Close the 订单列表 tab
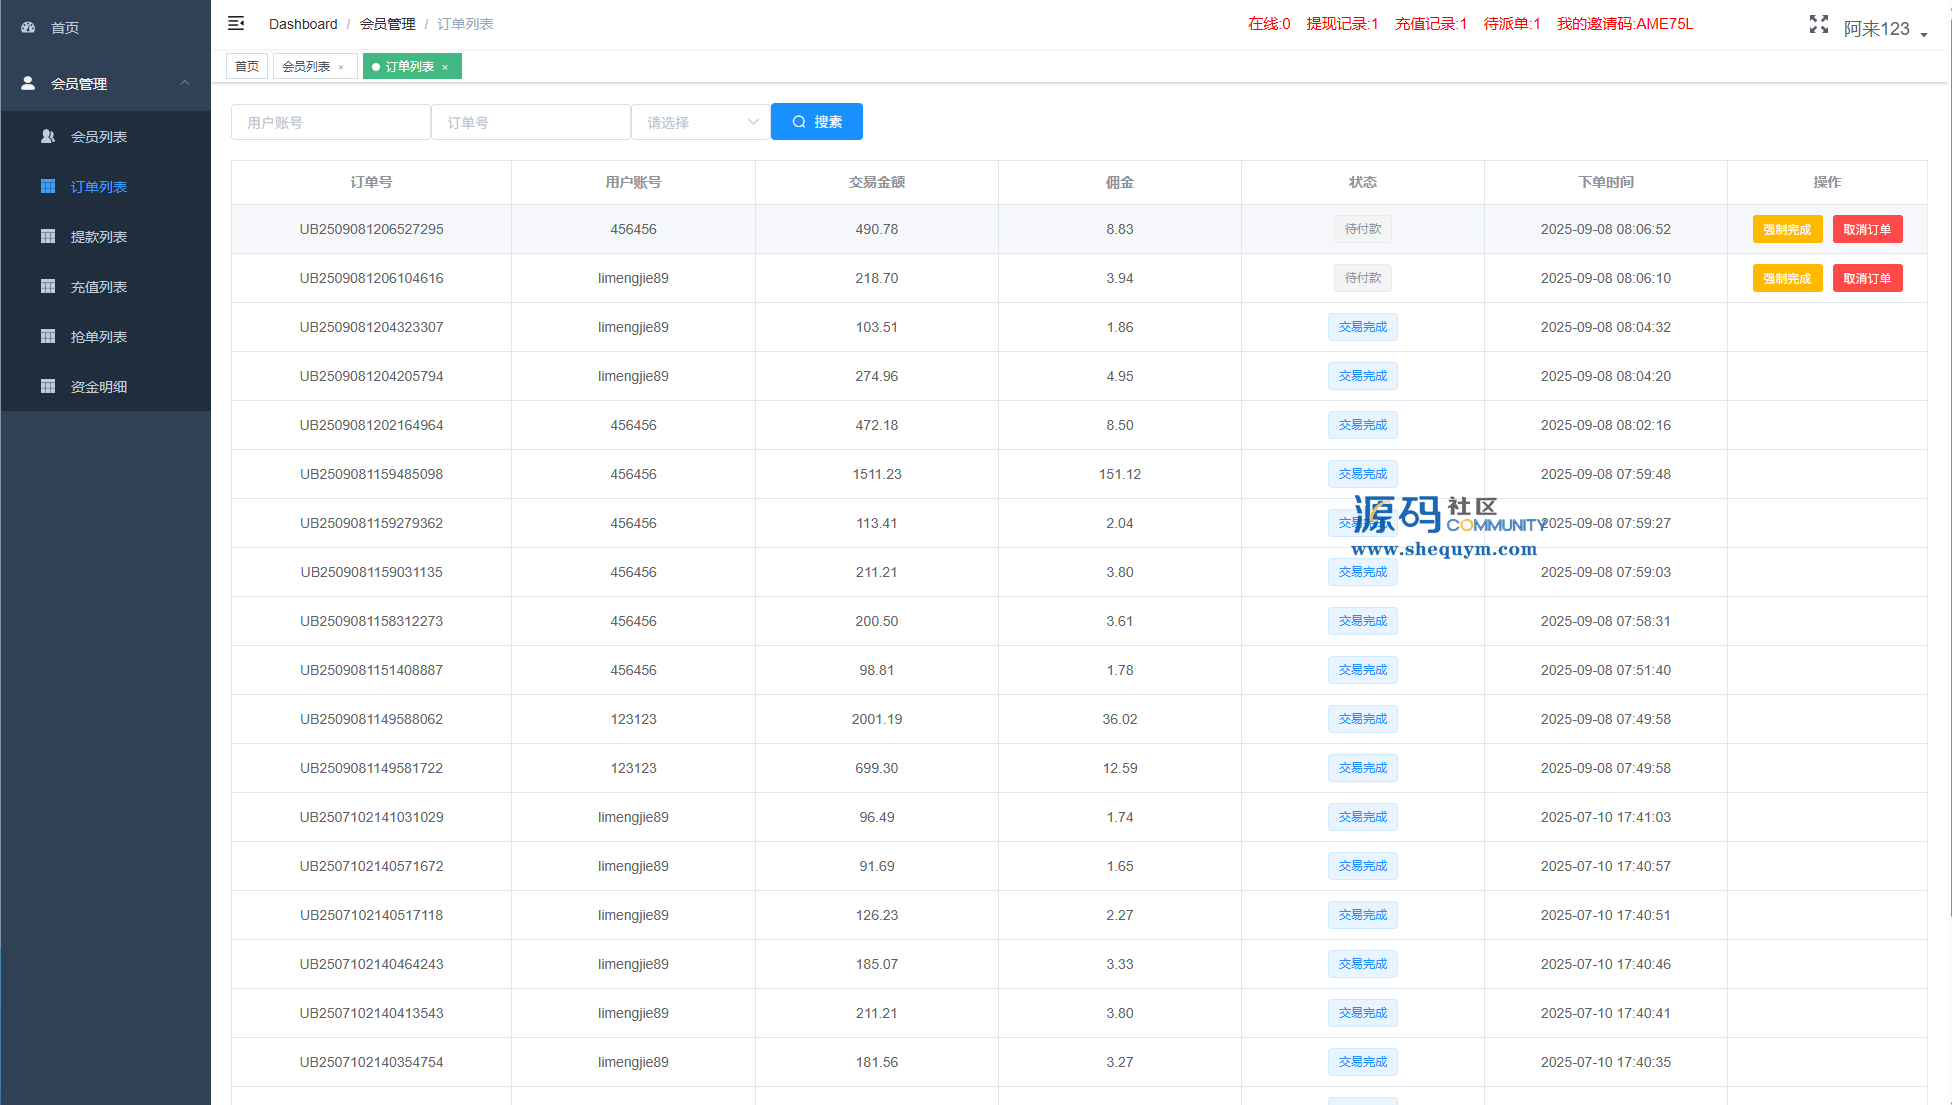Screen dimensions: 1952x1105 [445, 67]
